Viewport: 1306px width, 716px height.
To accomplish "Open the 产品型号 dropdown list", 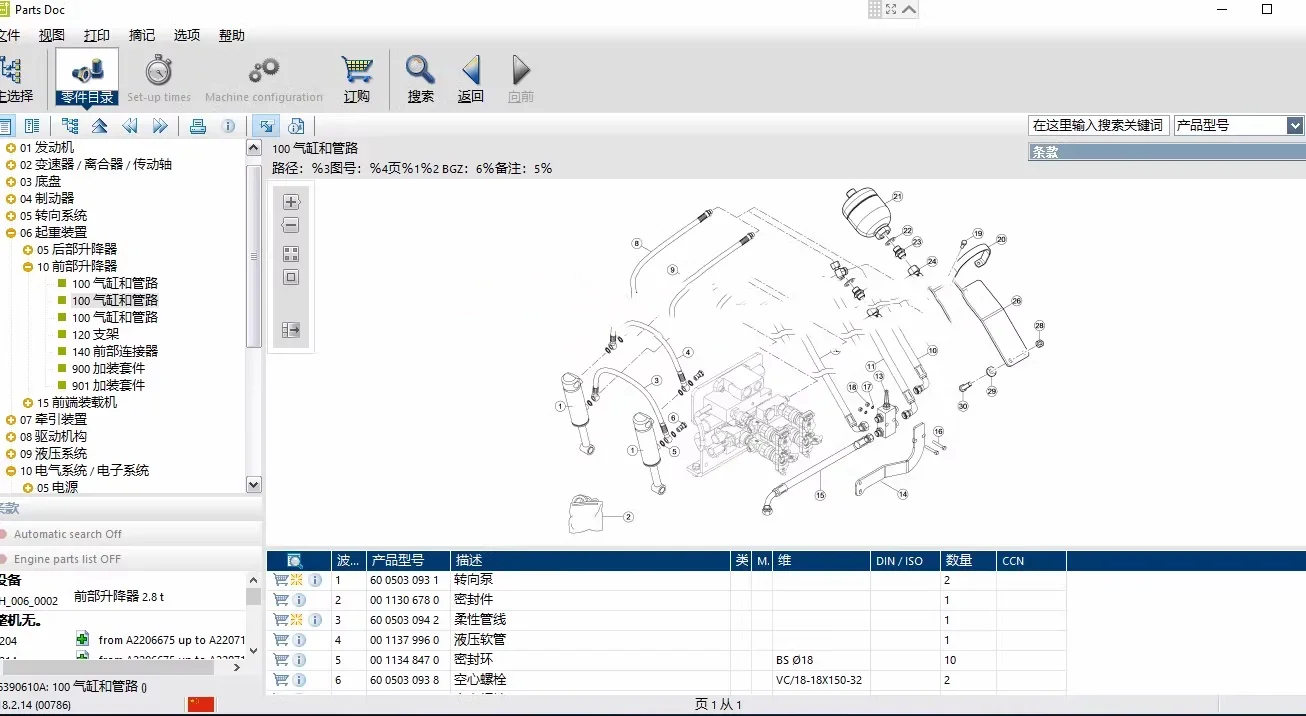I will pyautogui.click(x=1296, y=125).
